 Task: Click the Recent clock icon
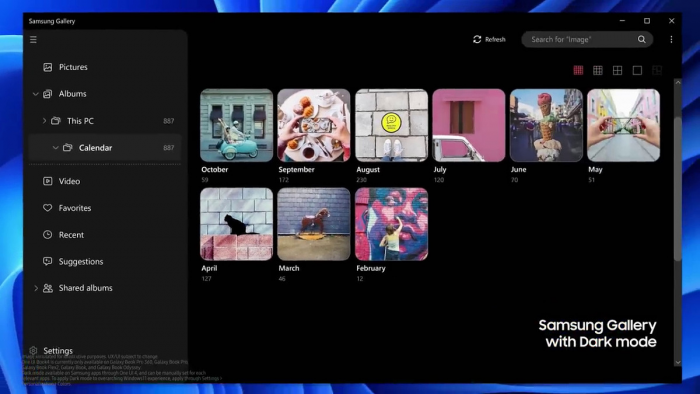tap(47, 235)
